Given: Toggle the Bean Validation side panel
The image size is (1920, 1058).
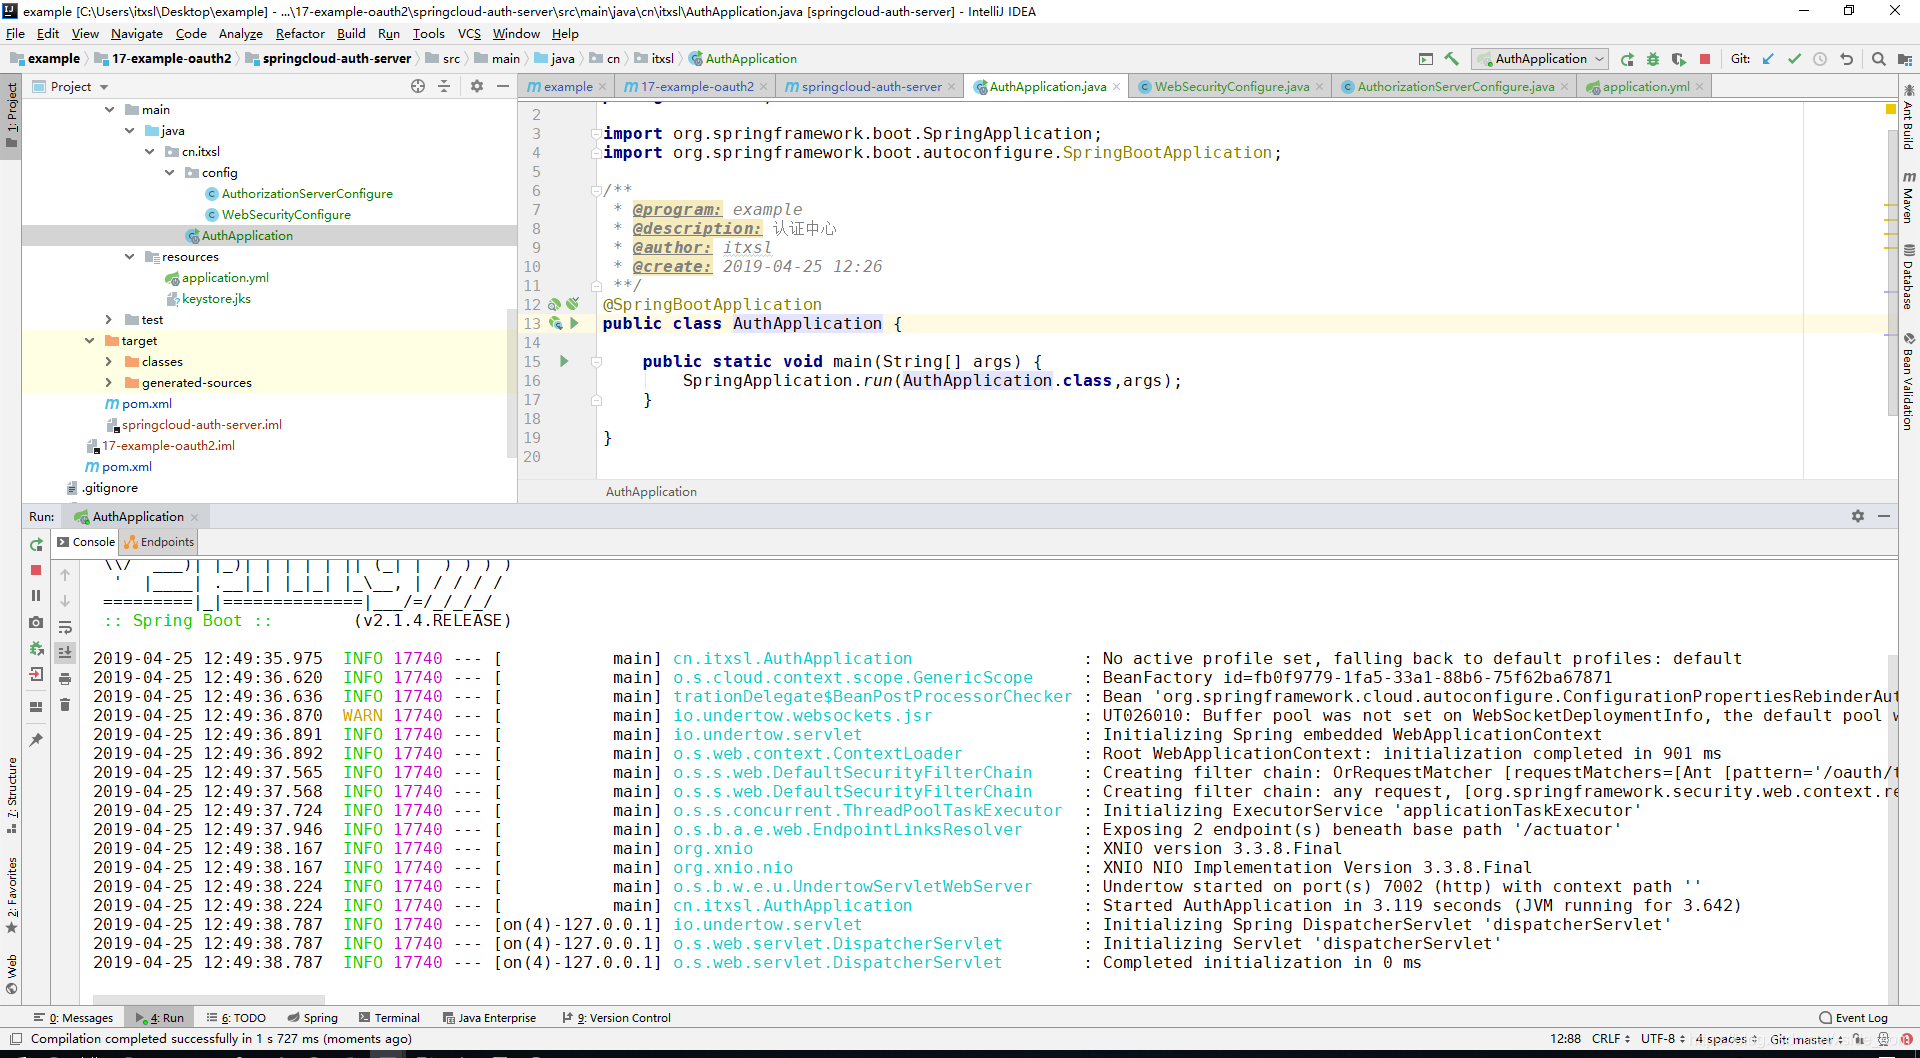Looking at the screenshot, I should tap(1908, 382).
